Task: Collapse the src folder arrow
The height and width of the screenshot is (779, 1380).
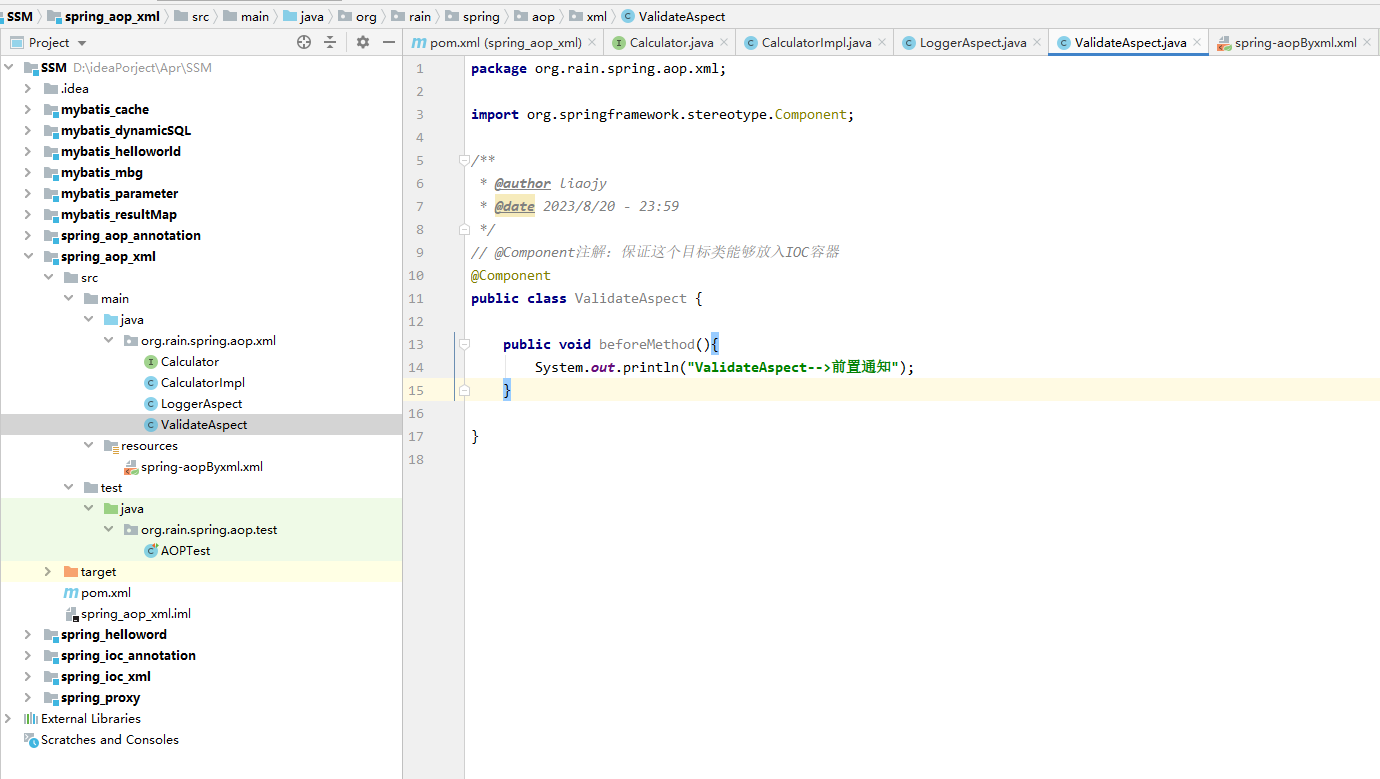Action: pos(48,278)
